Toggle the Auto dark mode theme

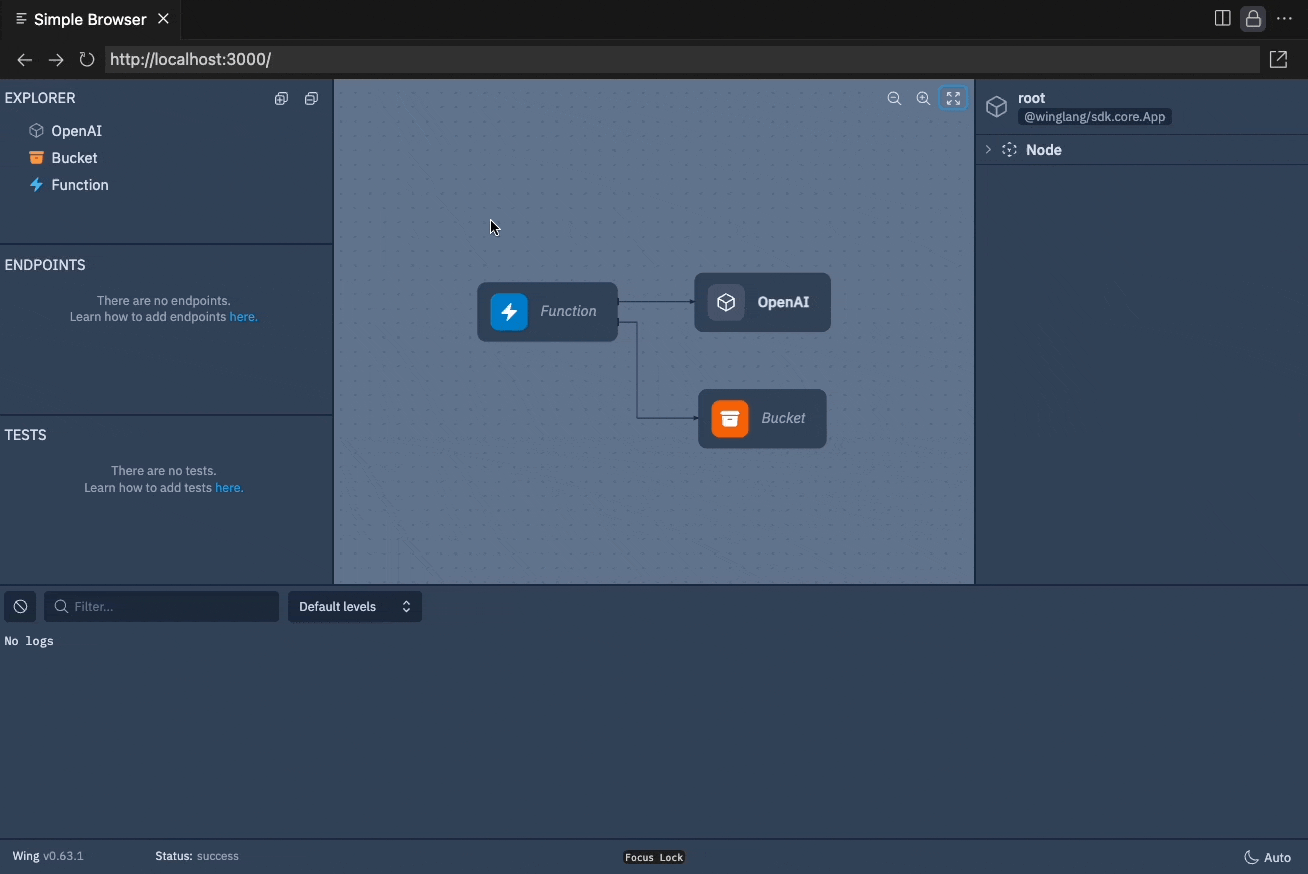[x=1268, y=857]
